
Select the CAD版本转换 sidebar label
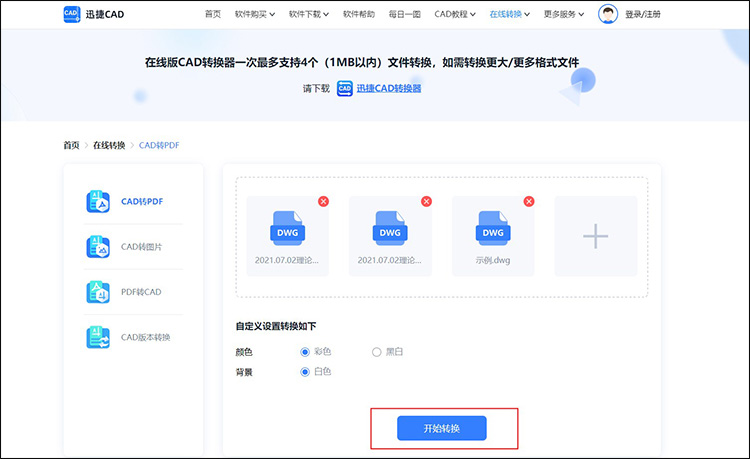coord(145,337)
